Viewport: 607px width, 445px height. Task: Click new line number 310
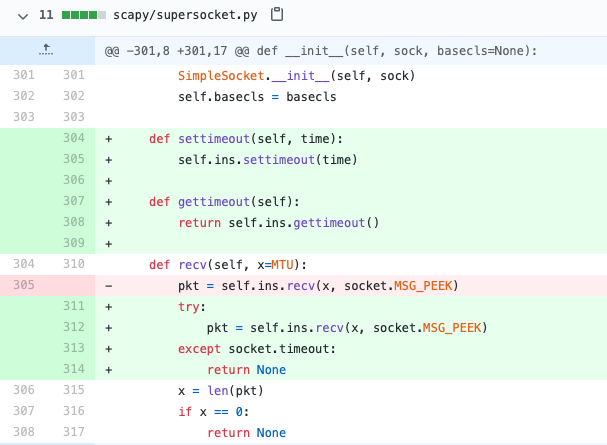(74, 264)
